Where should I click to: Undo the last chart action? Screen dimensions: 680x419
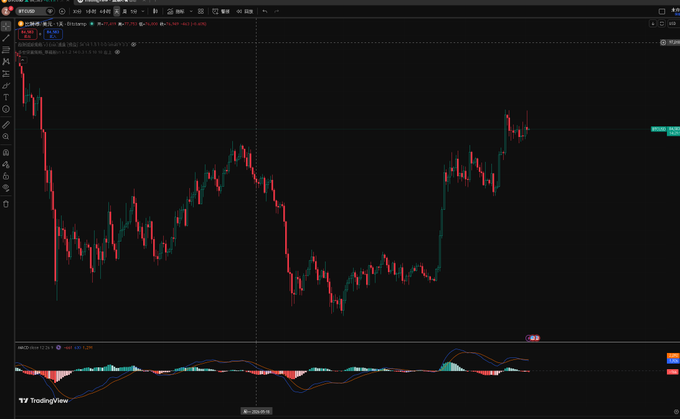pyautogui.click(x=265, y=11)
